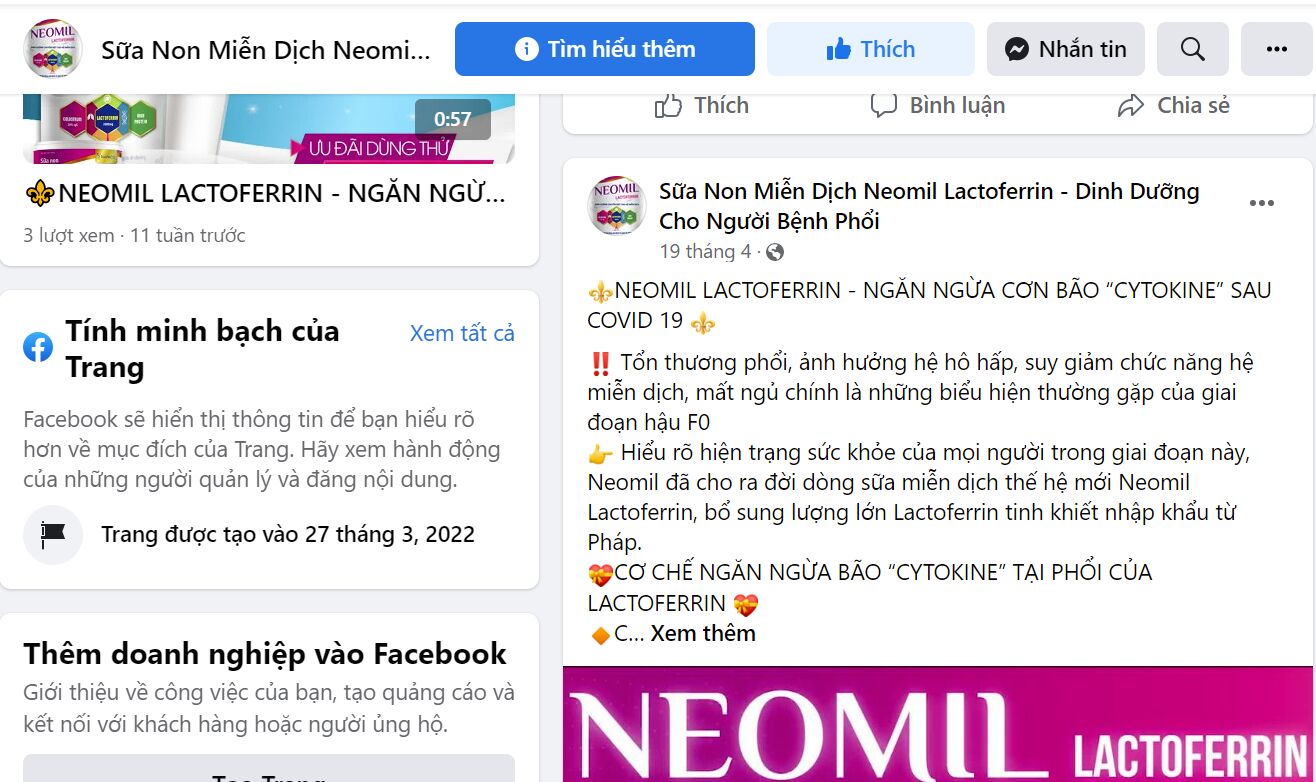Open the Neomil page avatar in the header
Image resolution: width=1316 pixels, height=782 pixels.
pyautogui.click(x=52, y=49)
